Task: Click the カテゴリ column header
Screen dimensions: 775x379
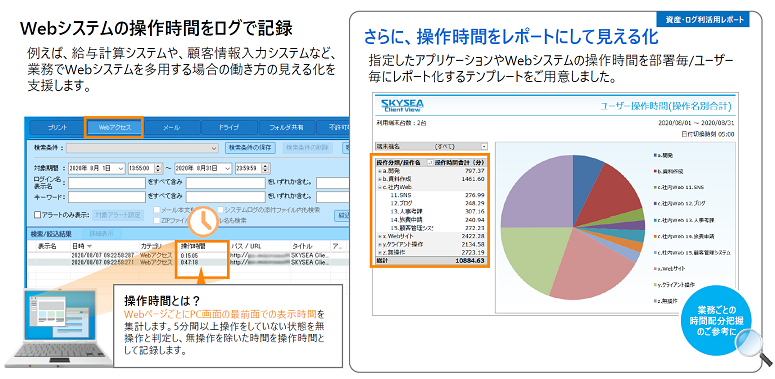Action: pos(150,246)
